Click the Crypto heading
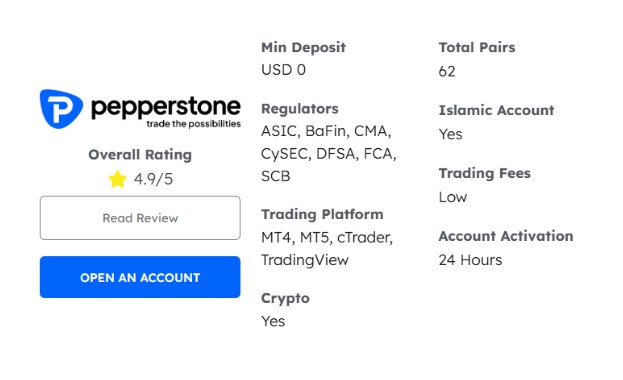The image size is (623, 380). 285,299
